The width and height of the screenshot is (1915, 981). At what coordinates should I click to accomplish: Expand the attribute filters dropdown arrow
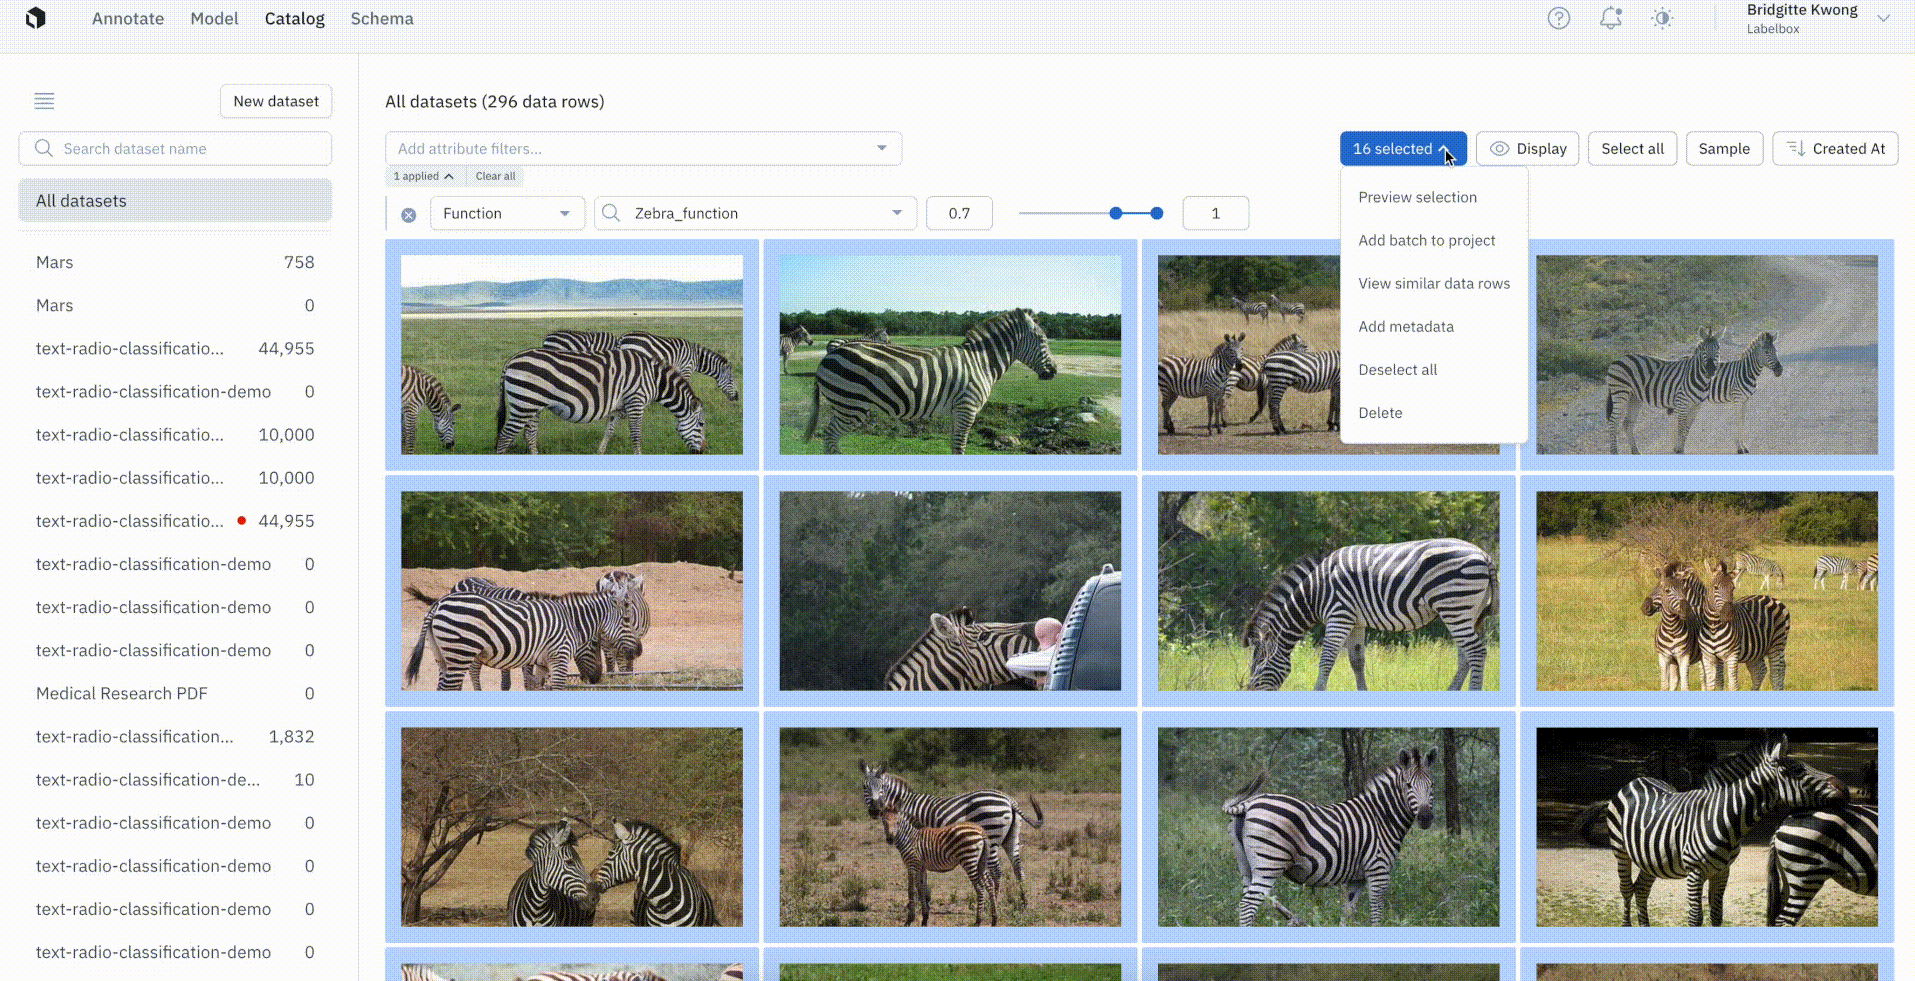[x=882, y=148]
